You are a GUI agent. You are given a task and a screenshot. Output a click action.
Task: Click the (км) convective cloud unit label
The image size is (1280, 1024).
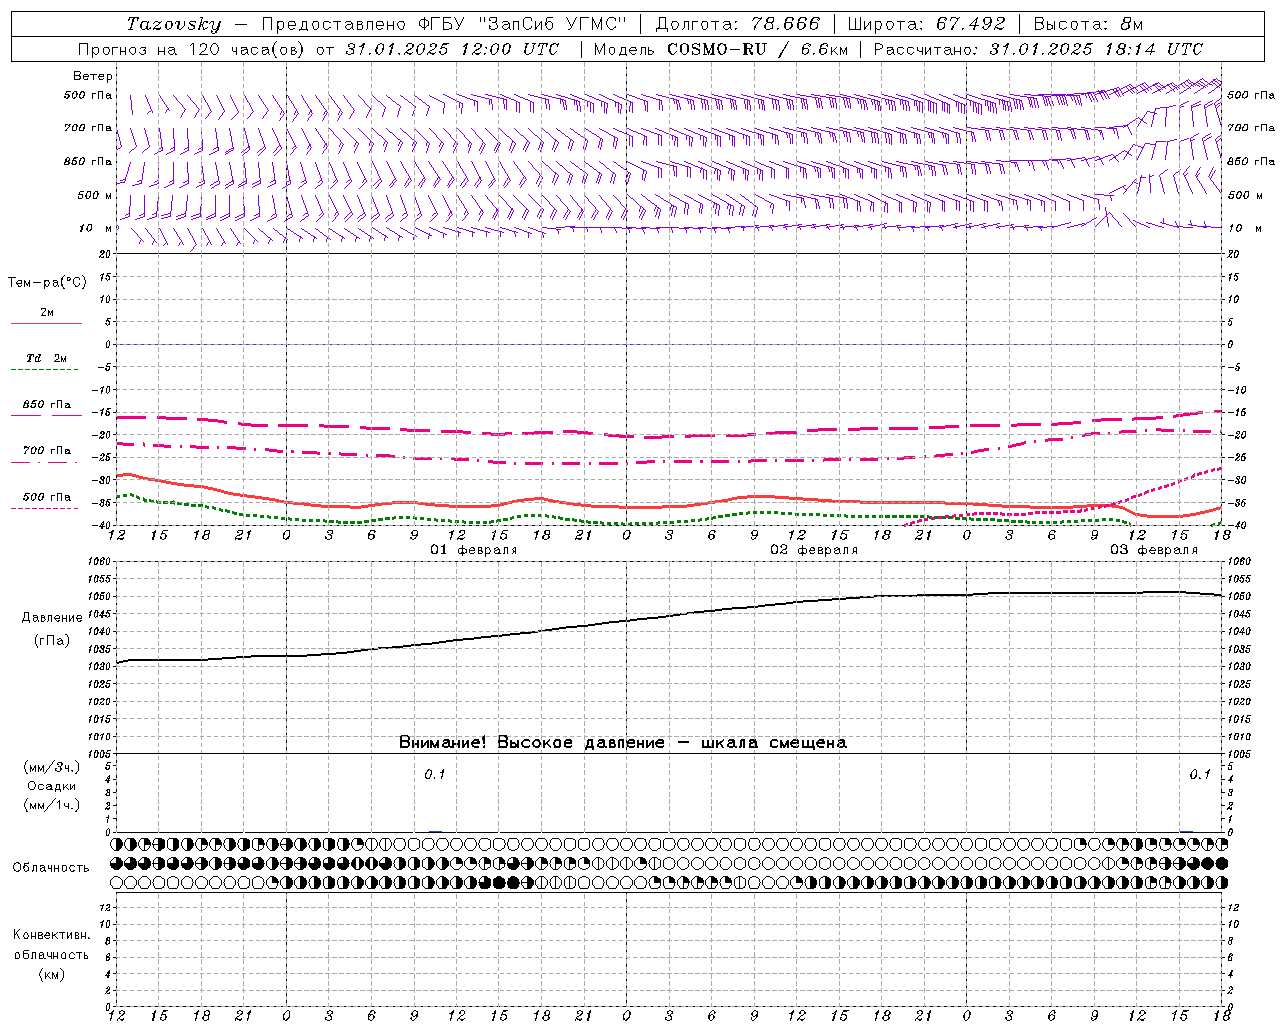click(52, 974)
